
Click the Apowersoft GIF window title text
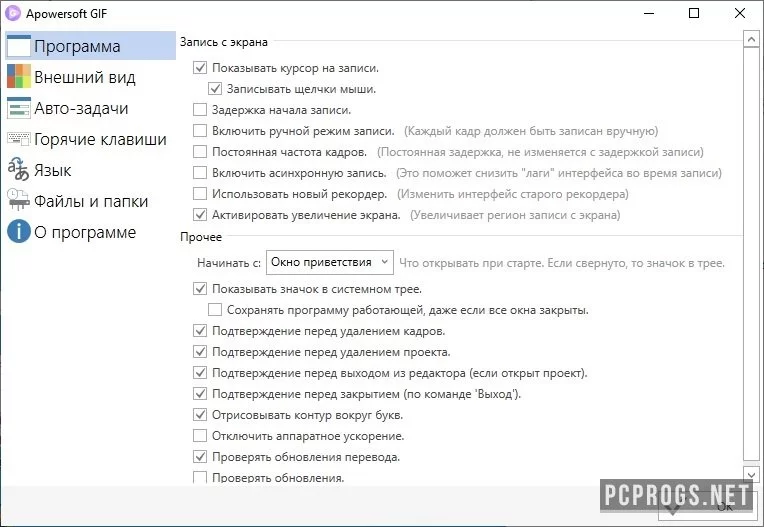[x=66, y=14]
